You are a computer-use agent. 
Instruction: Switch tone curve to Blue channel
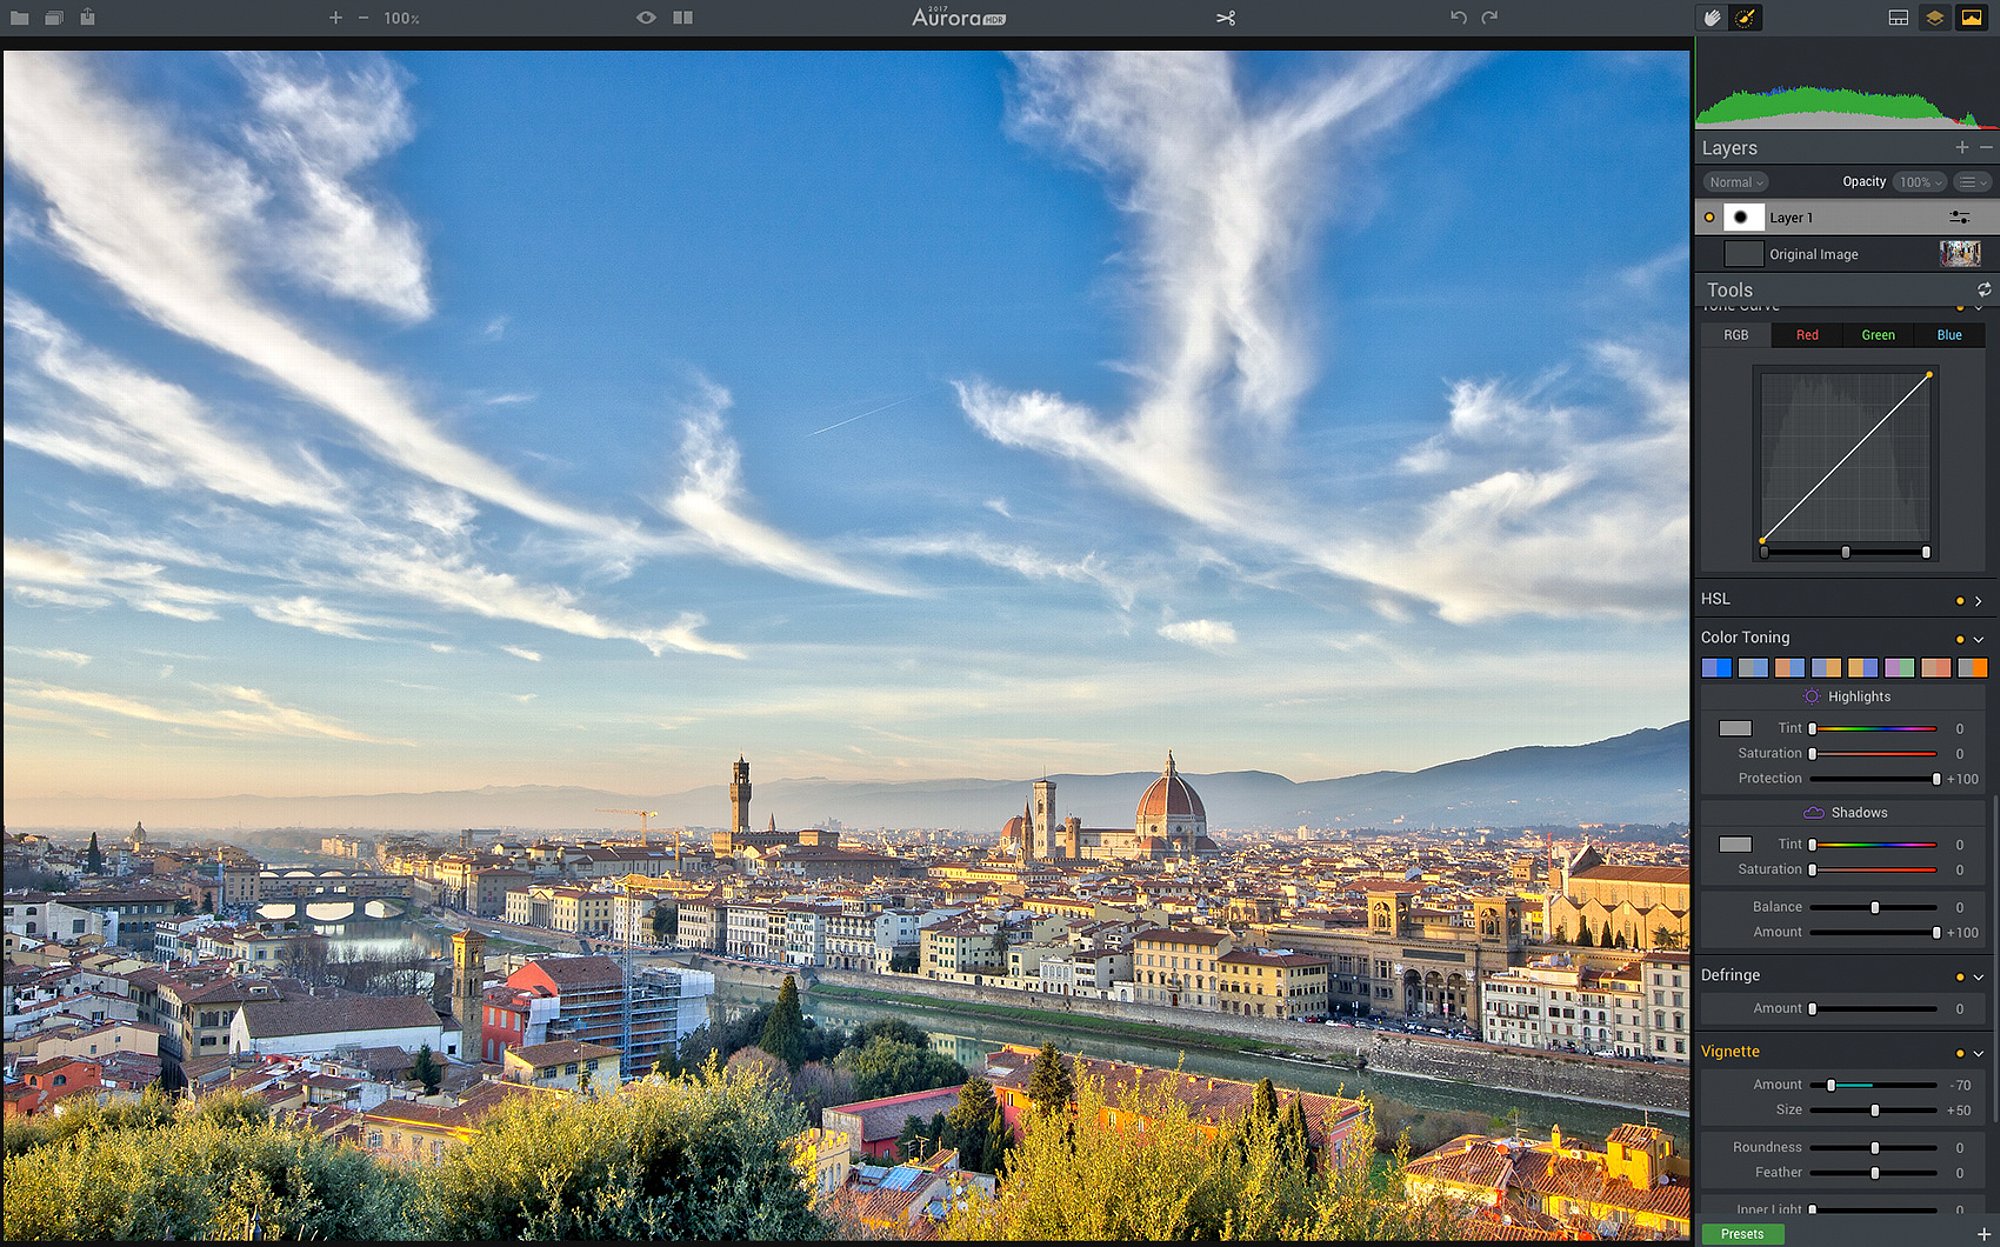coord(1949,335)
